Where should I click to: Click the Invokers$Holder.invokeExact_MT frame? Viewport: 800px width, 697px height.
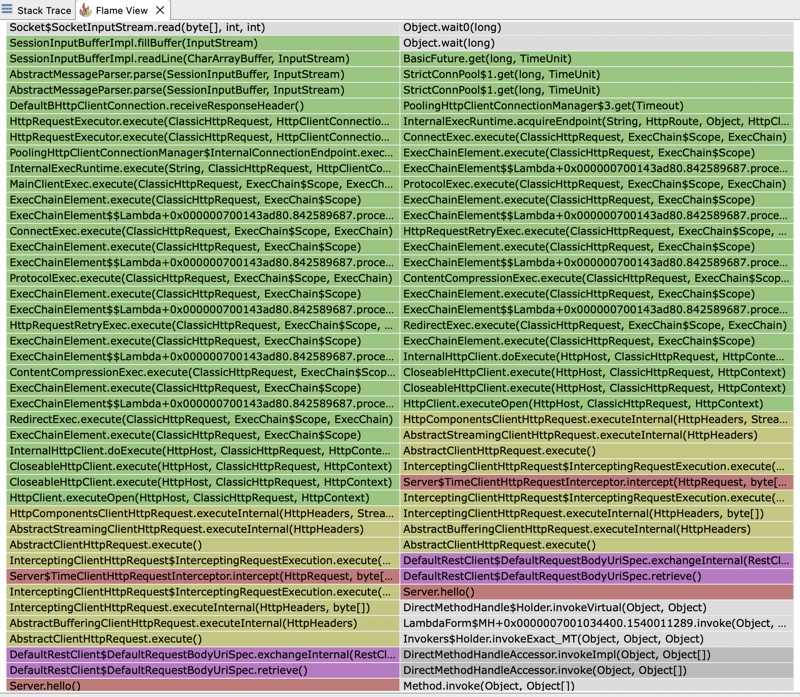[x=596, y=639]
